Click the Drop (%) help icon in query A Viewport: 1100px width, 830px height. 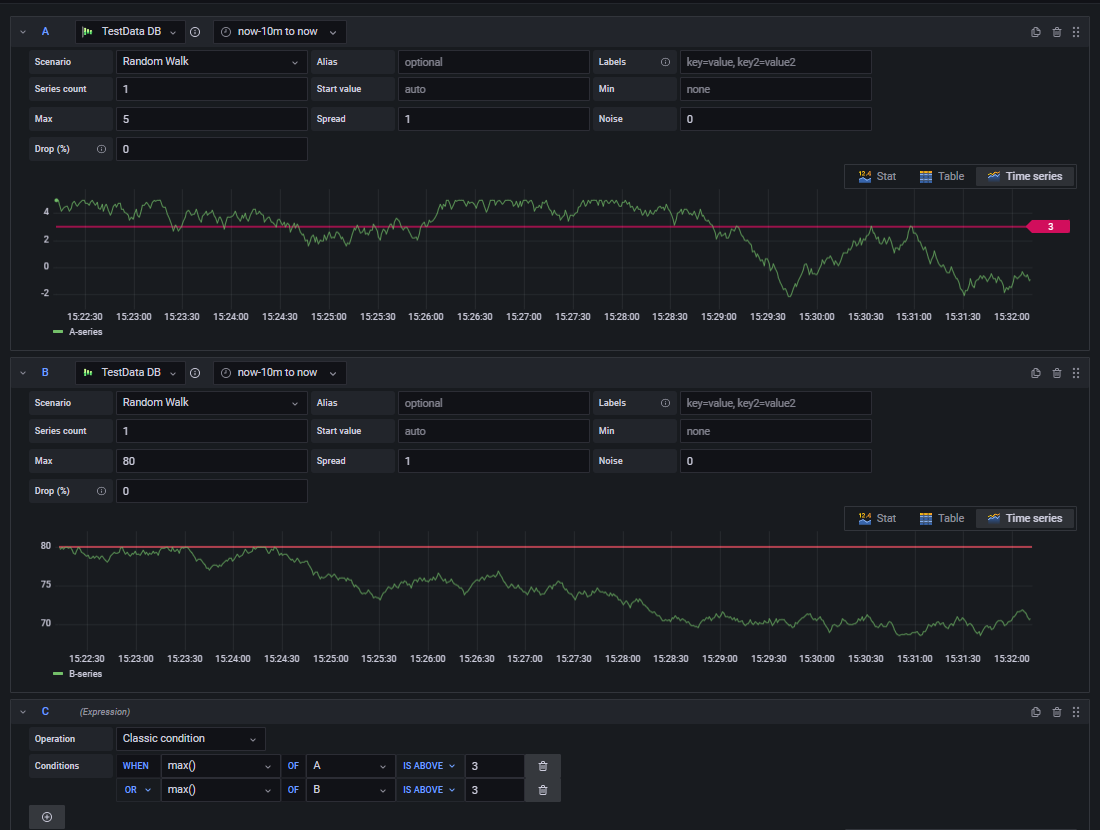click(100, 148)
